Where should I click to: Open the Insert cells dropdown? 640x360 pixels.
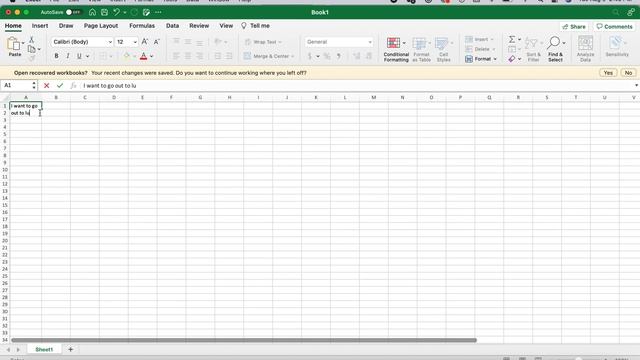(480, 39)
